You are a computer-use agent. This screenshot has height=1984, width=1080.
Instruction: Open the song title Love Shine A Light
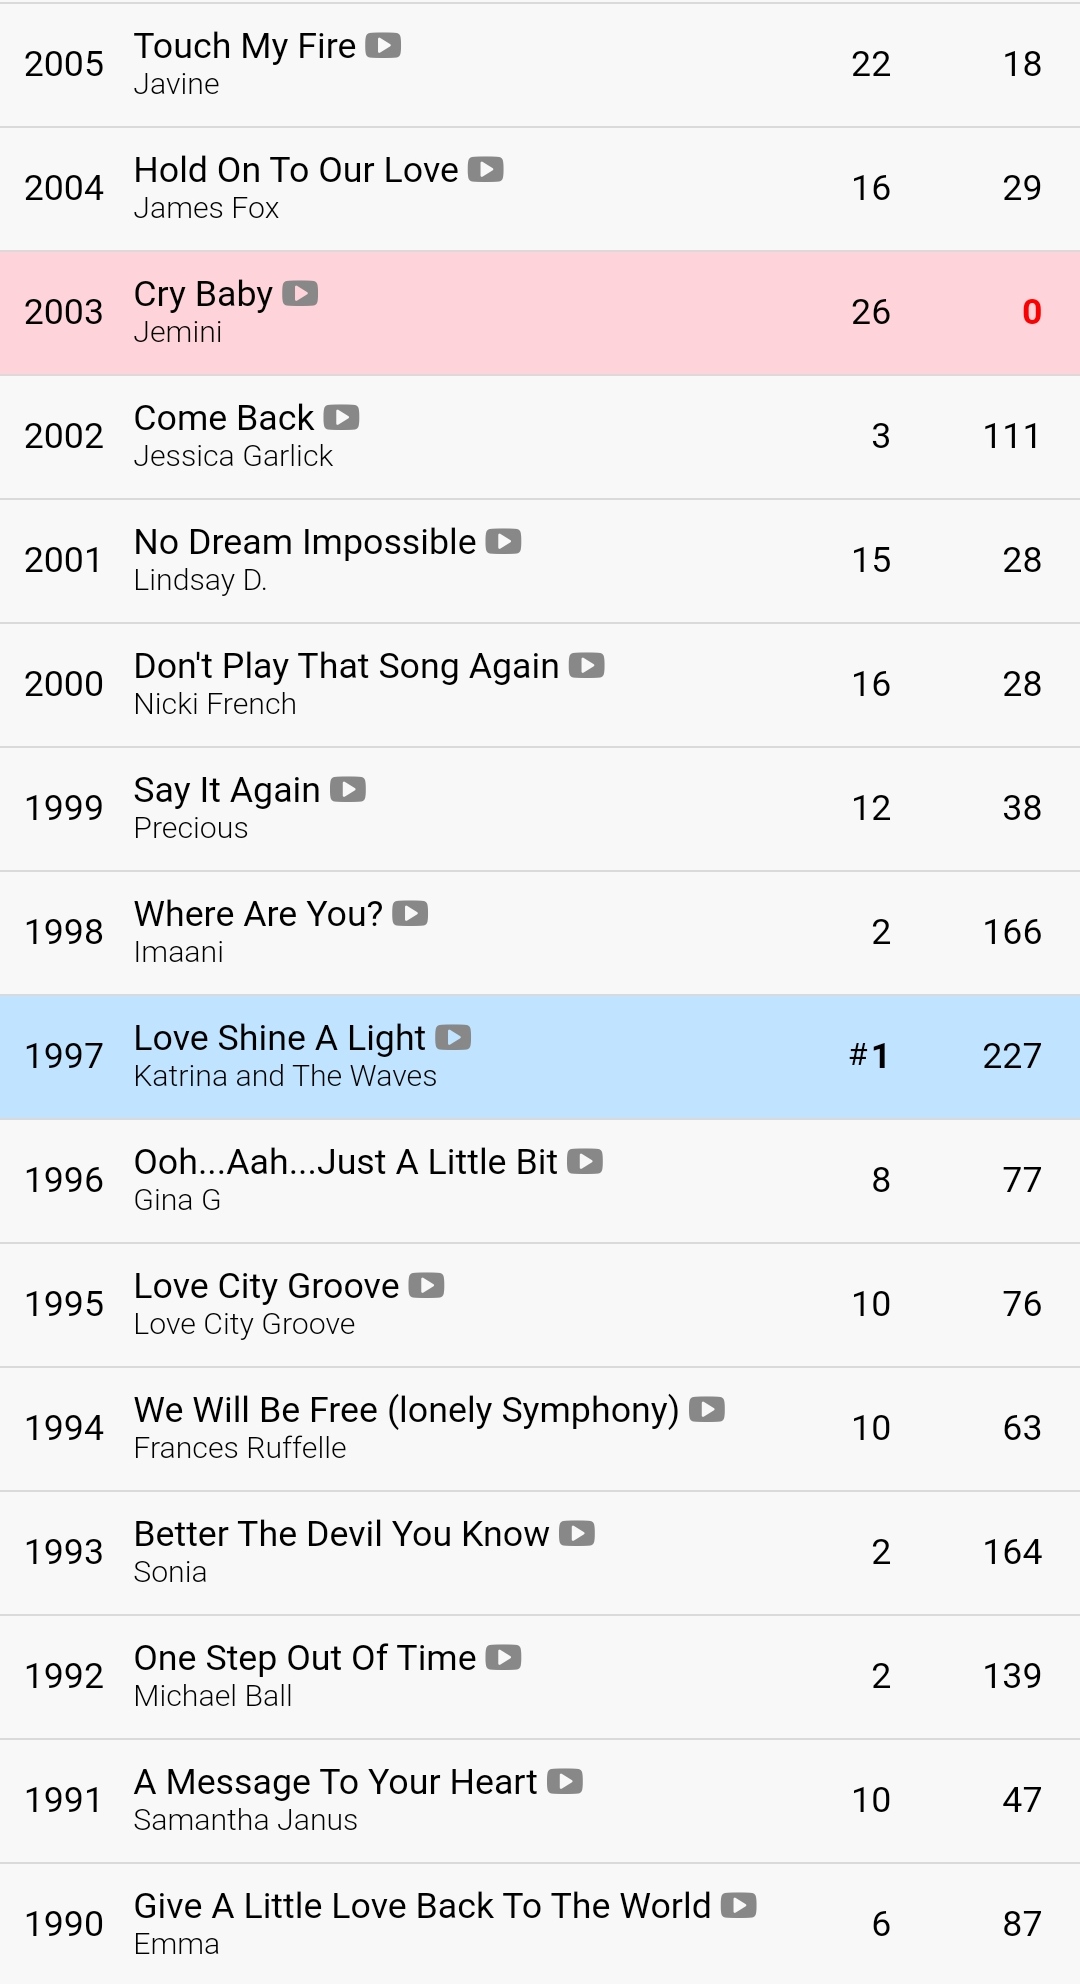280,1038
